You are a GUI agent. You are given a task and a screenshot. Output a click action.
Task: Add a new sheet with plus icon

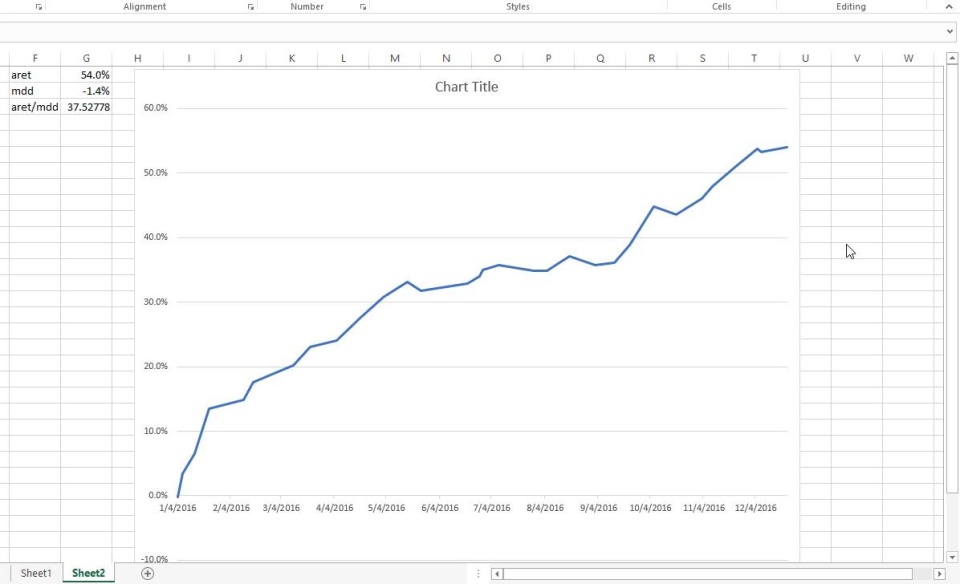148,574
